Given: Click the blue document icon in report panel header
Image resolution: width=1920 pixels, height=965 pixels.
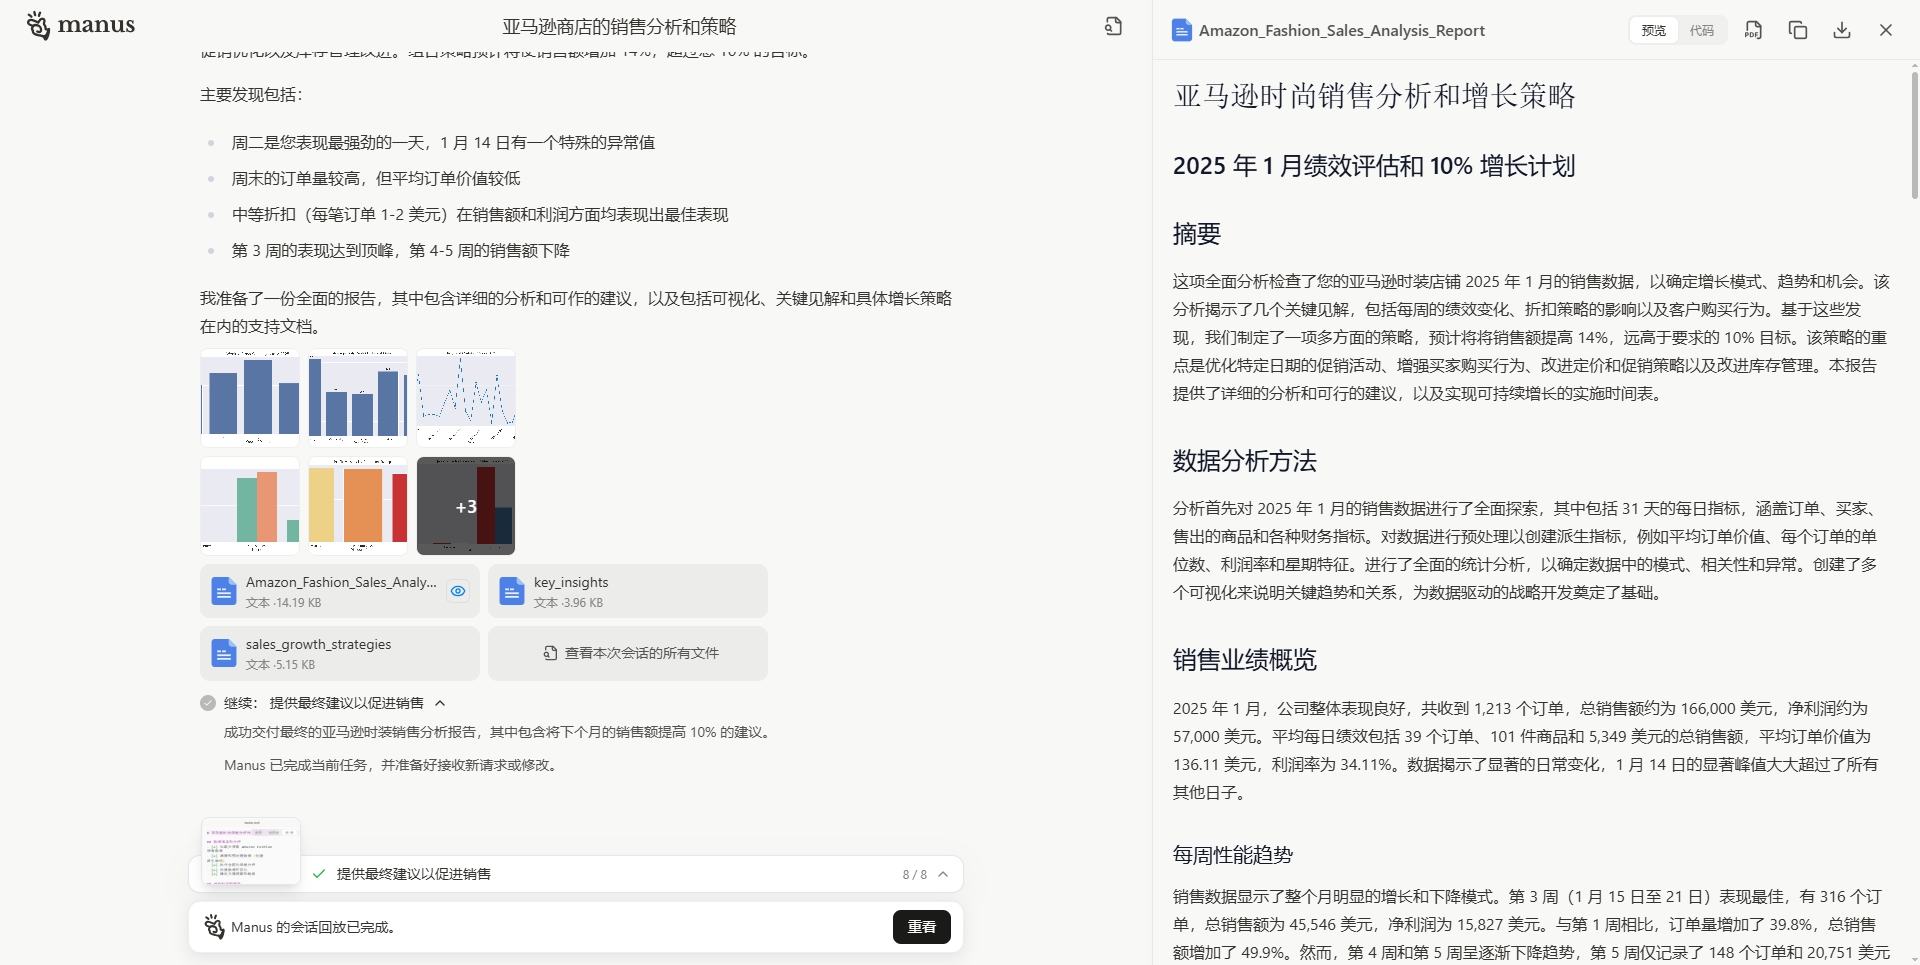Looking at the screenshot, I should pos(1182,31).
